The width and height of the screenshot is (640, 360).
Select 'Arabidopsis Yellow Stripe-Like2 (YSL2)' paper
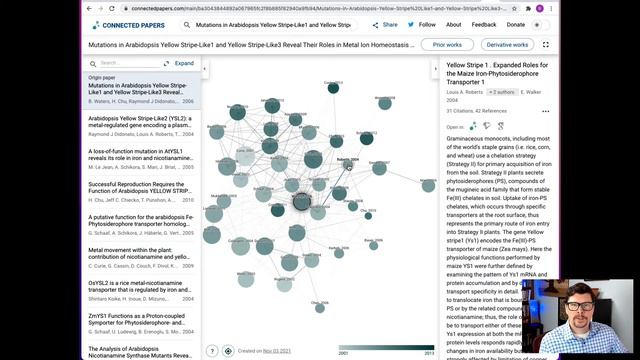[x=141, y=125]
